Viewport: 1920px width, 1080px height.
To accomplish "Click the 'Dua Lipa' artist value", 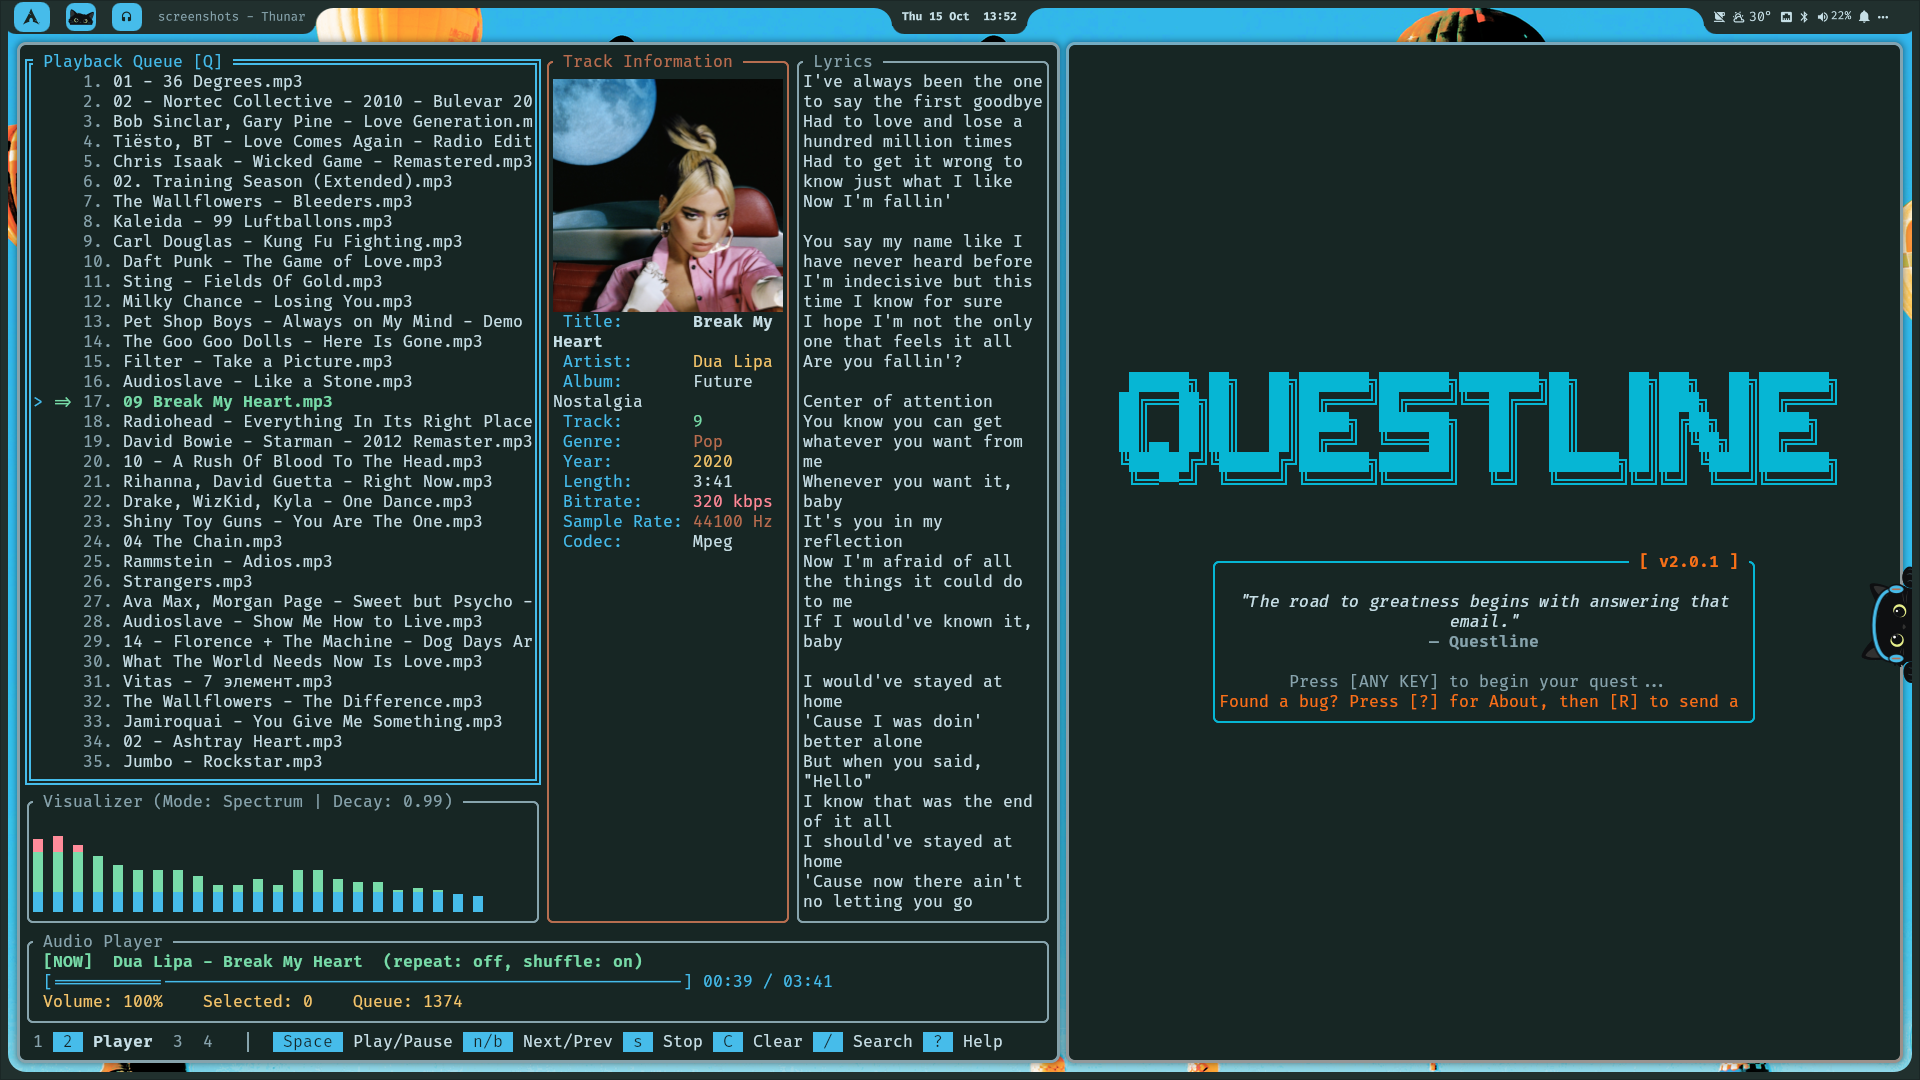I will pyautogui.click(x=732, y=361).
